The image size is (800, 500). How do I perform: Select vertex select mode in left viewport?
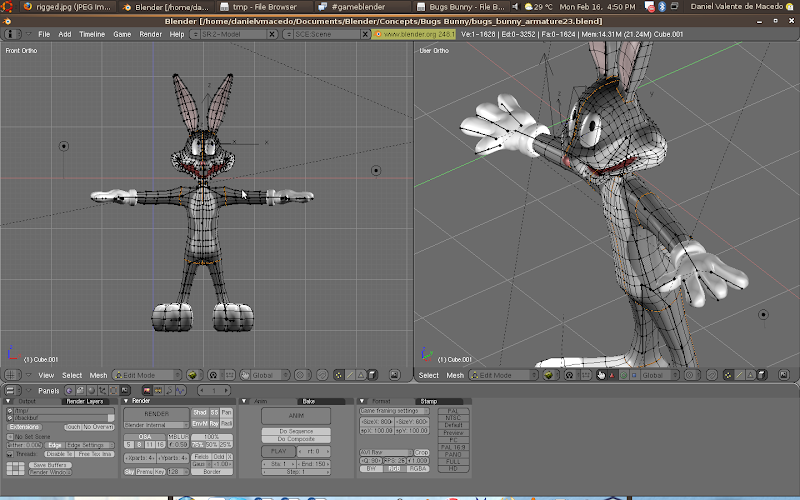[x=338, y=376]
